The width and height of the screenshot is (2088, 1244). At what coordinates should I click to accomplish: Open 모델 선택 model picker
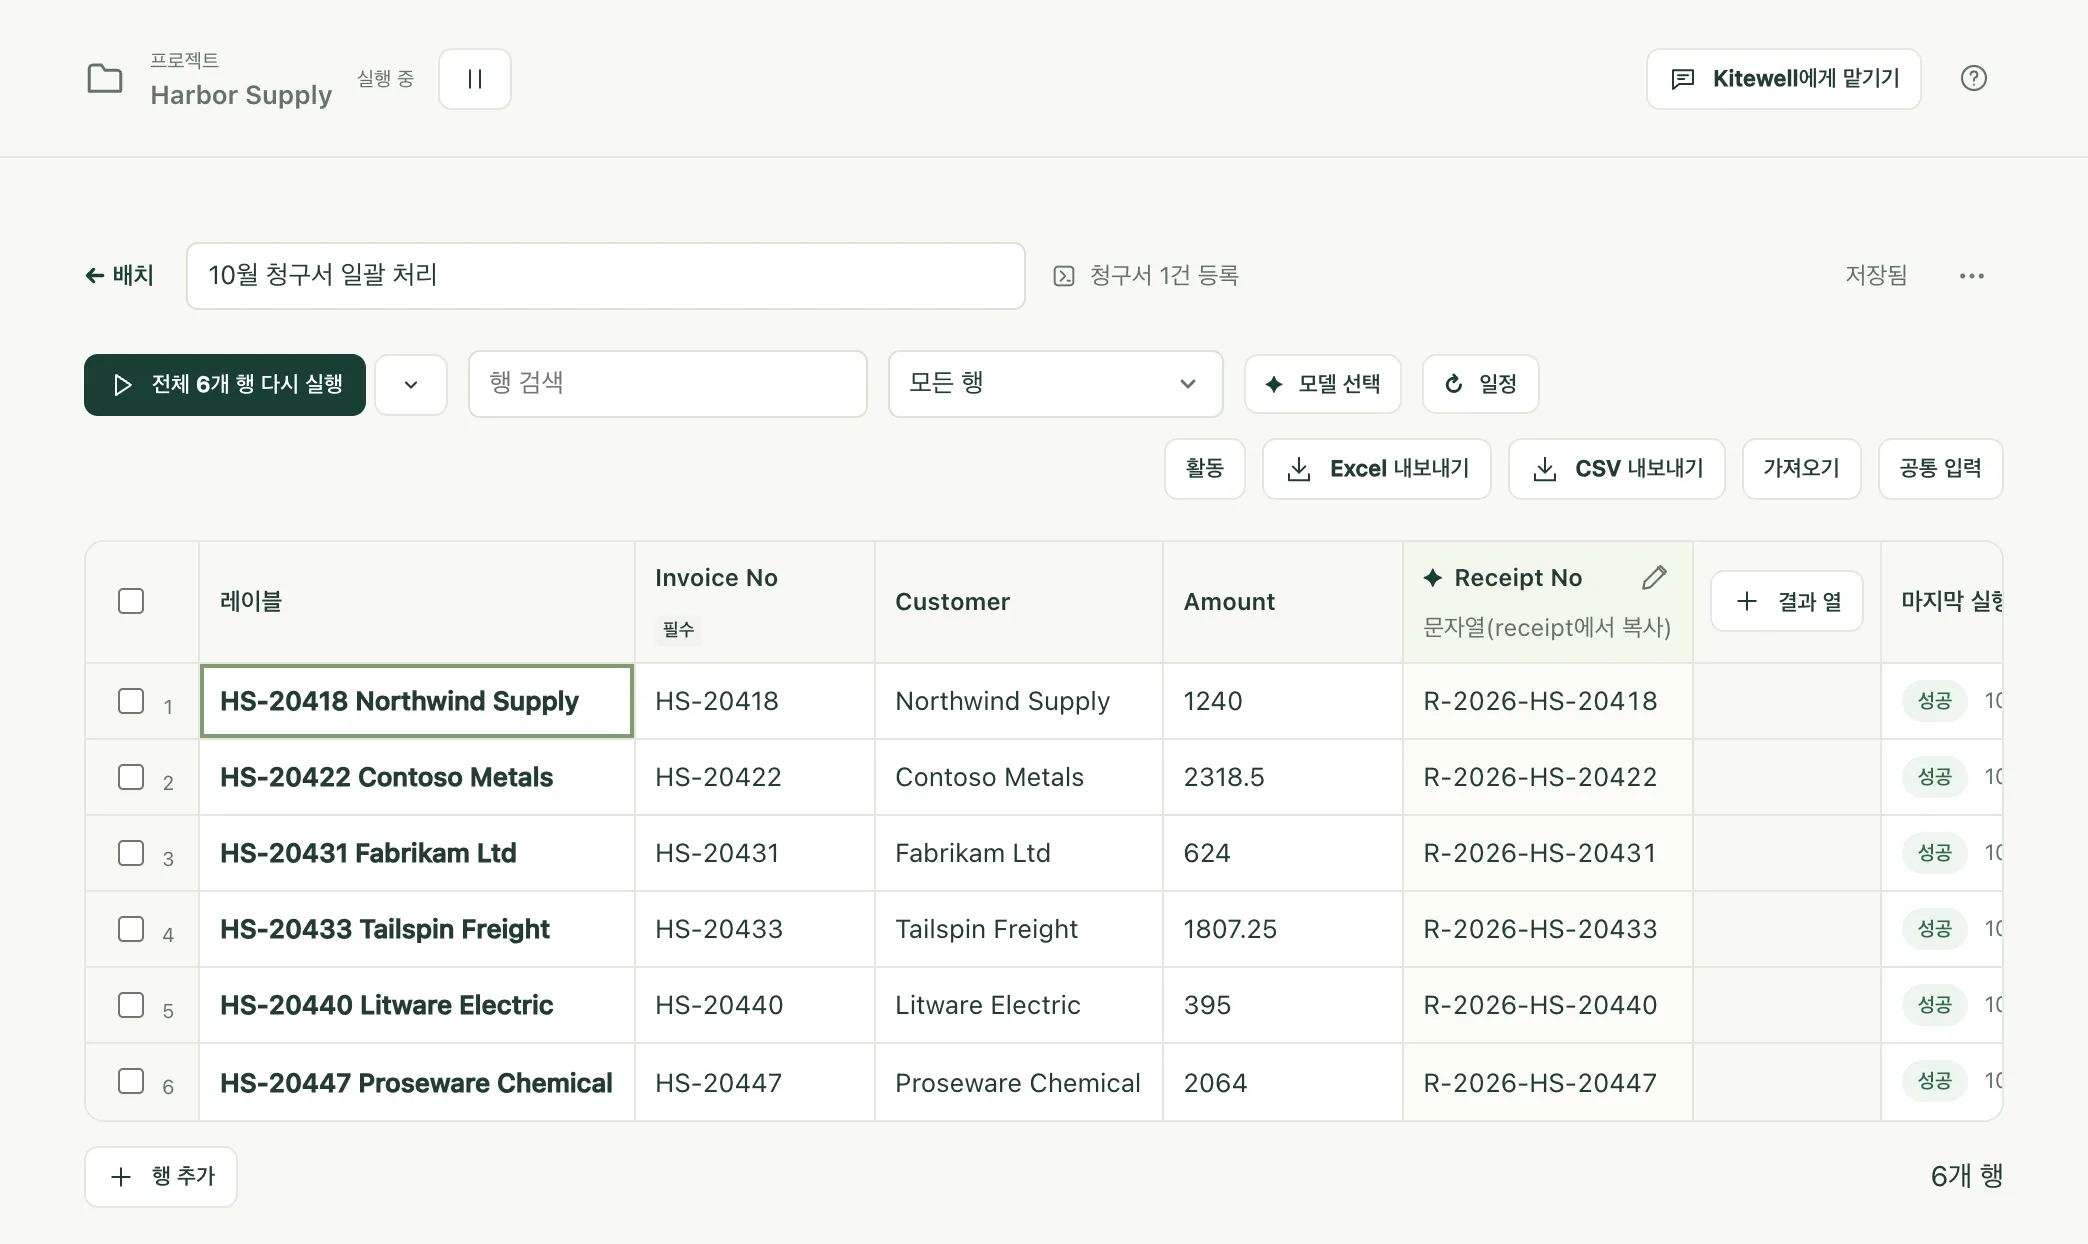point(1323,384)
